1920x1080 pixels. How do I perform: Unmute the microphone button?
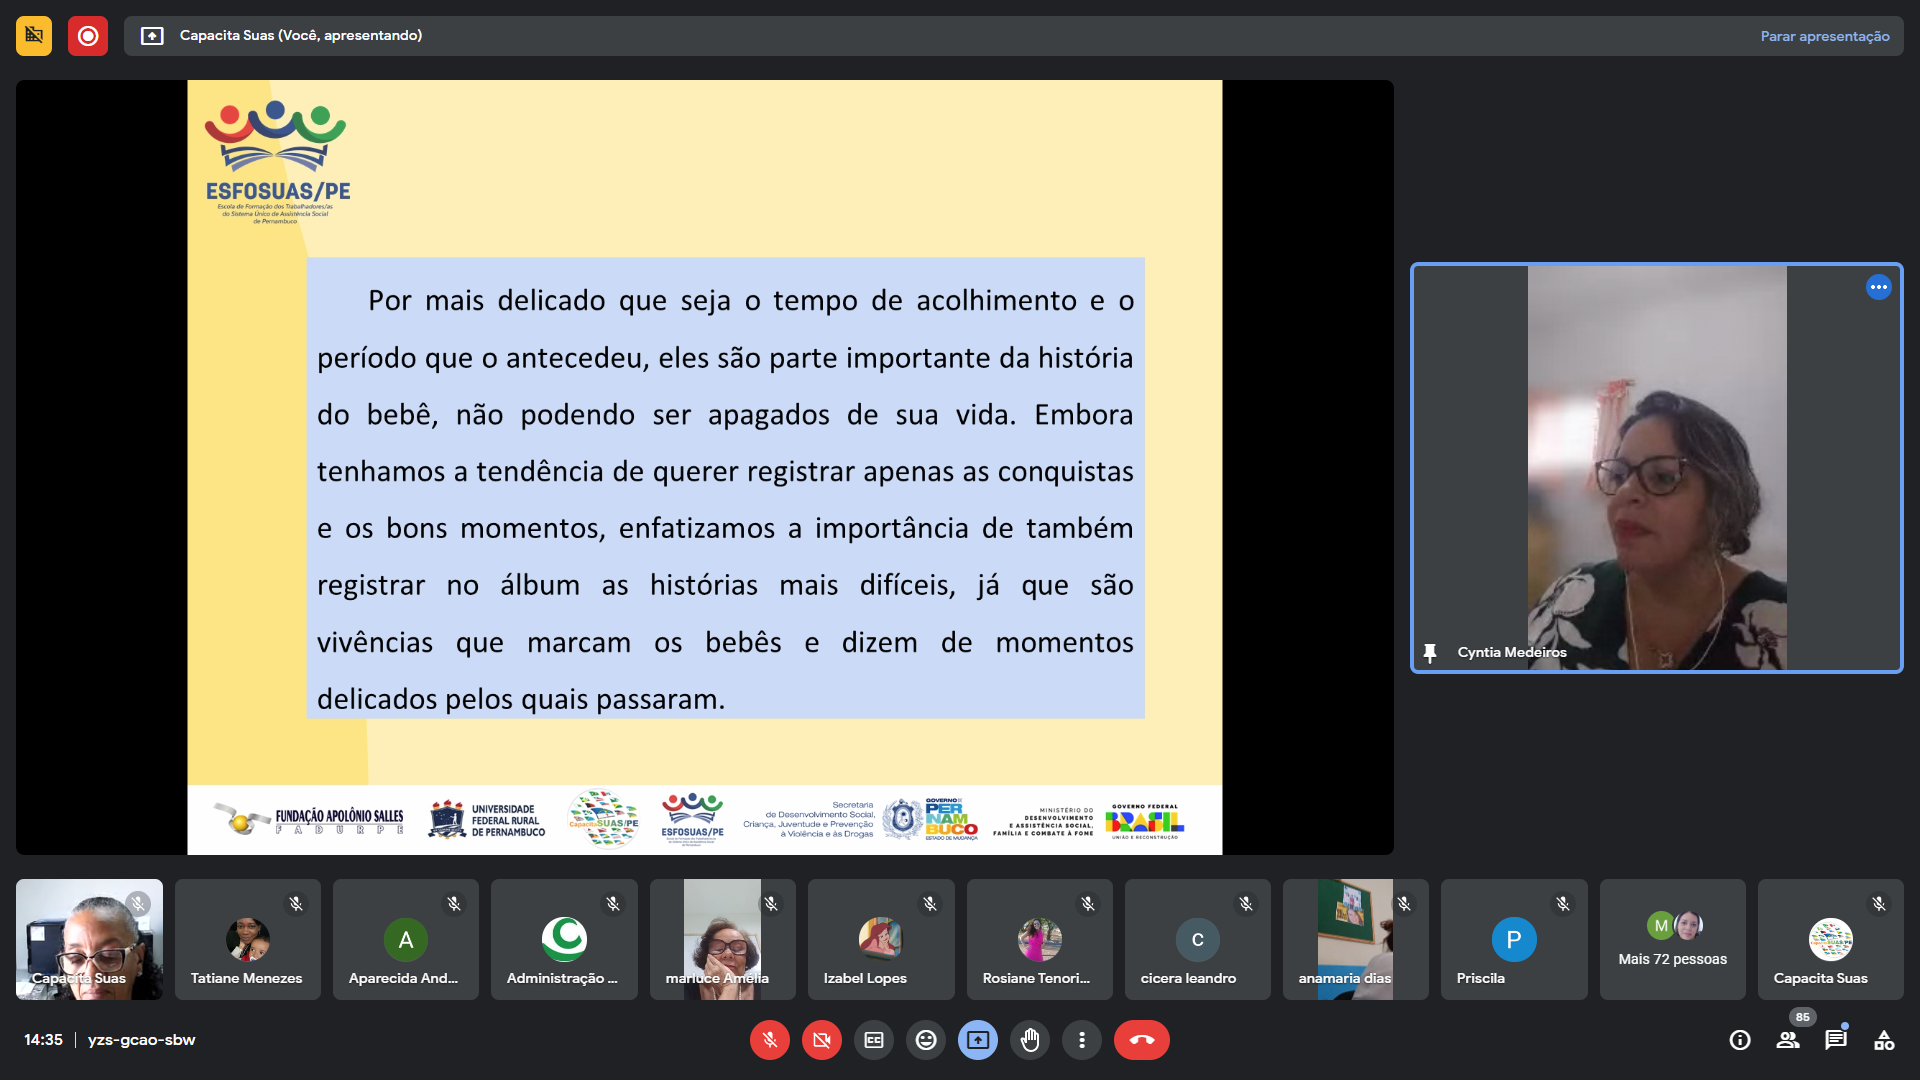[x=769, y=1040]
